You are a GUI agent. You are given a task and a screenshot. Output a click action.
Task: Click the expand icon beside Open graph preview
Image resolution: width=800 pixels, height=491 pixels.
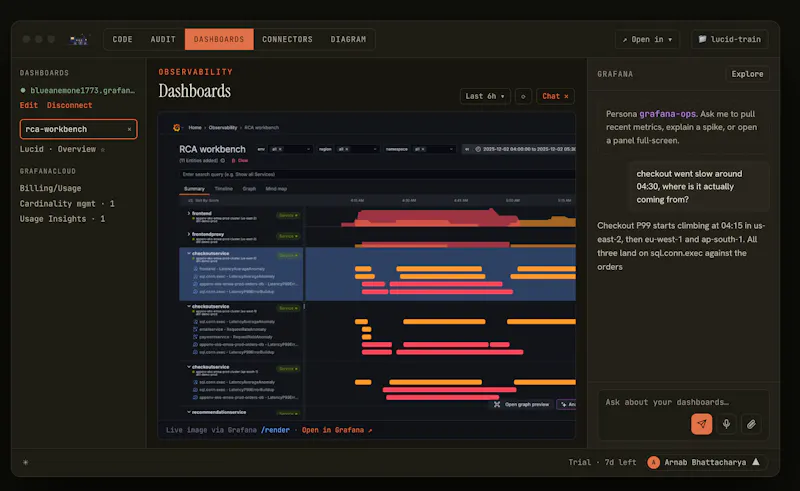pyautogui.click(x=497, y=404)
